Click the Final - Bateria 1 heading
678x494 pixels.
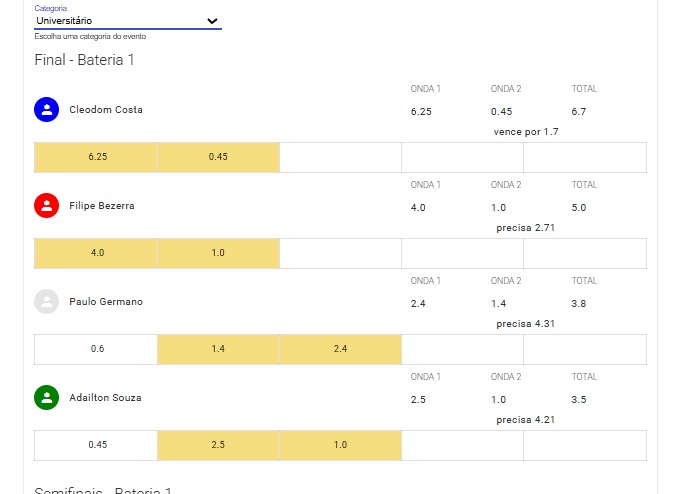[84, 60]
